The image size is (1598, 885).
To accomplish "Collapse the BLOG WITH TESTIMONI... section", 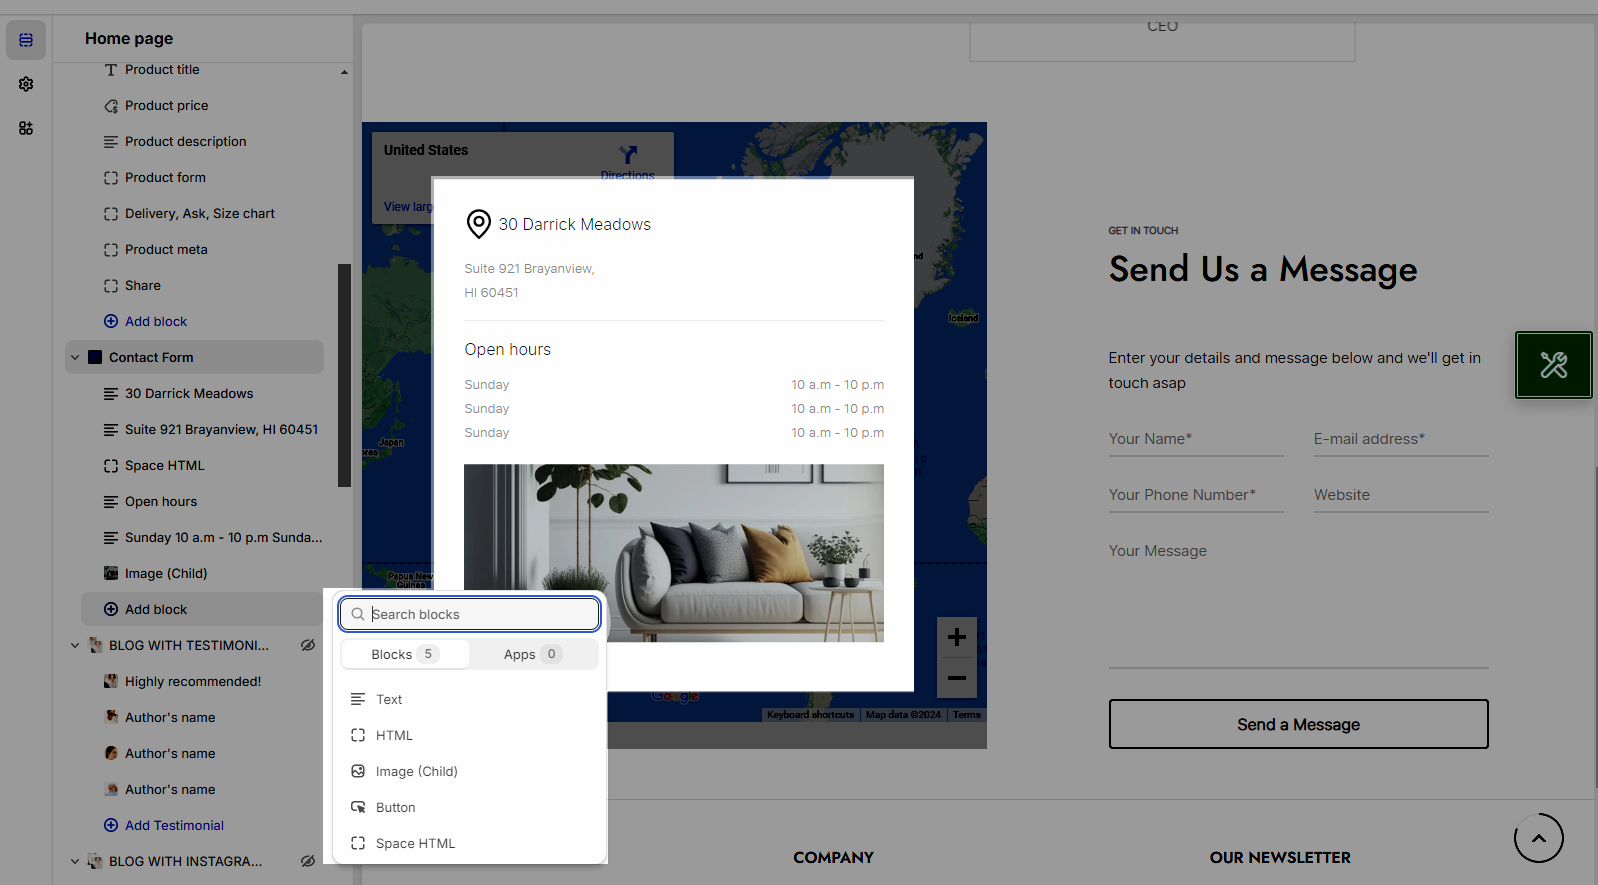I will click(x=75, y=646).
